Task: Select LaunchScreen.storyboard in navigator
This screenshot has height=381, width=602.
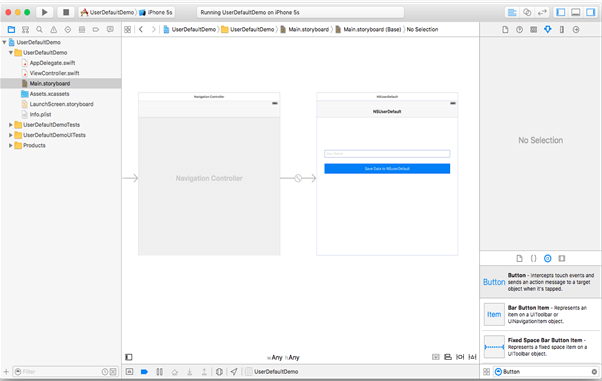Action: pyautogui.click(x=61, y=104)
